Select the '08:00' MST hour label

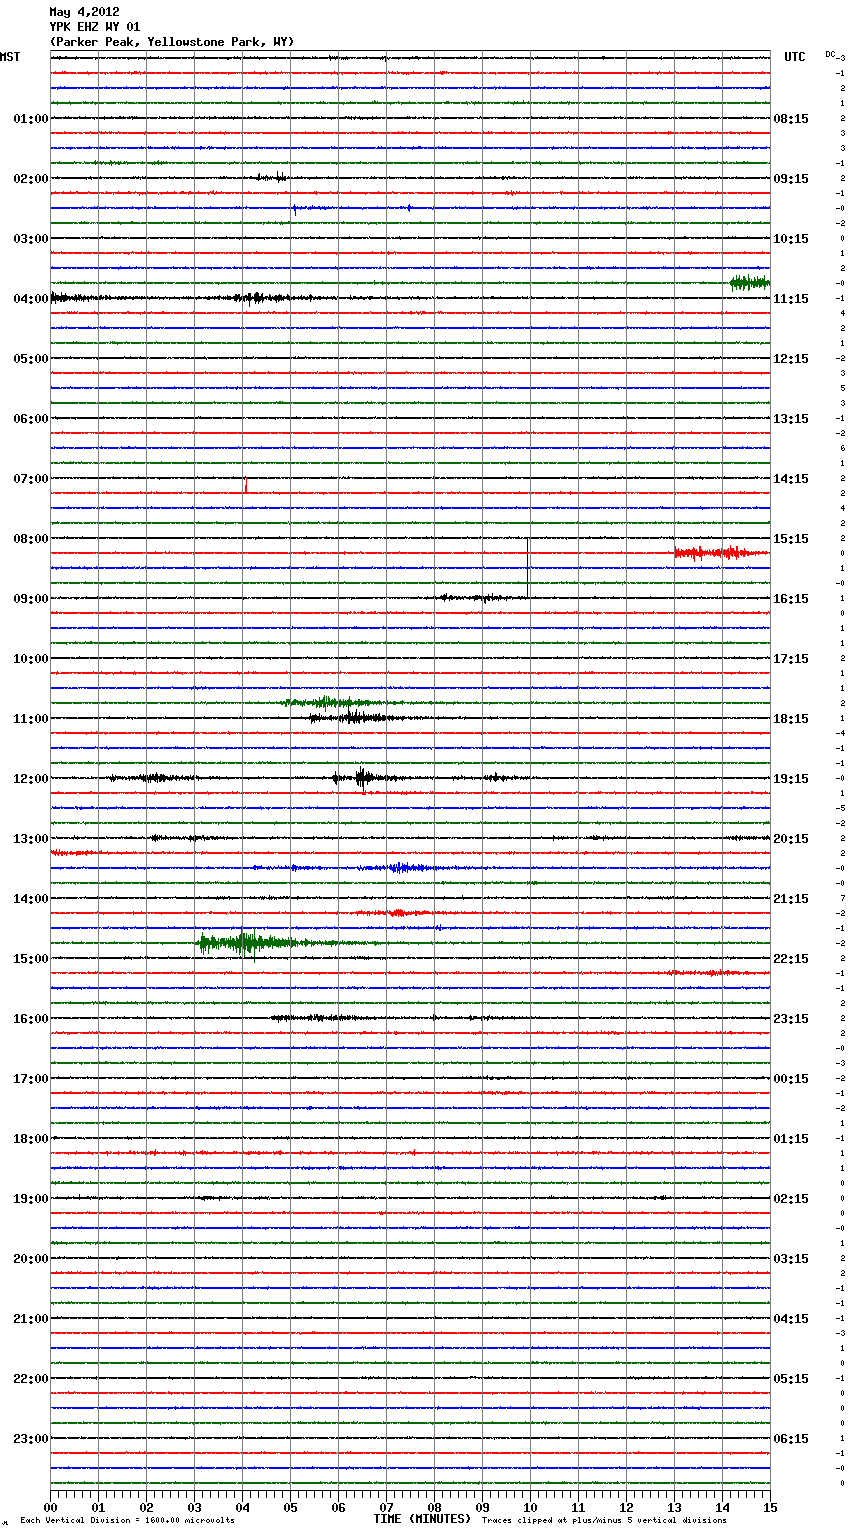tap(31, 539)
